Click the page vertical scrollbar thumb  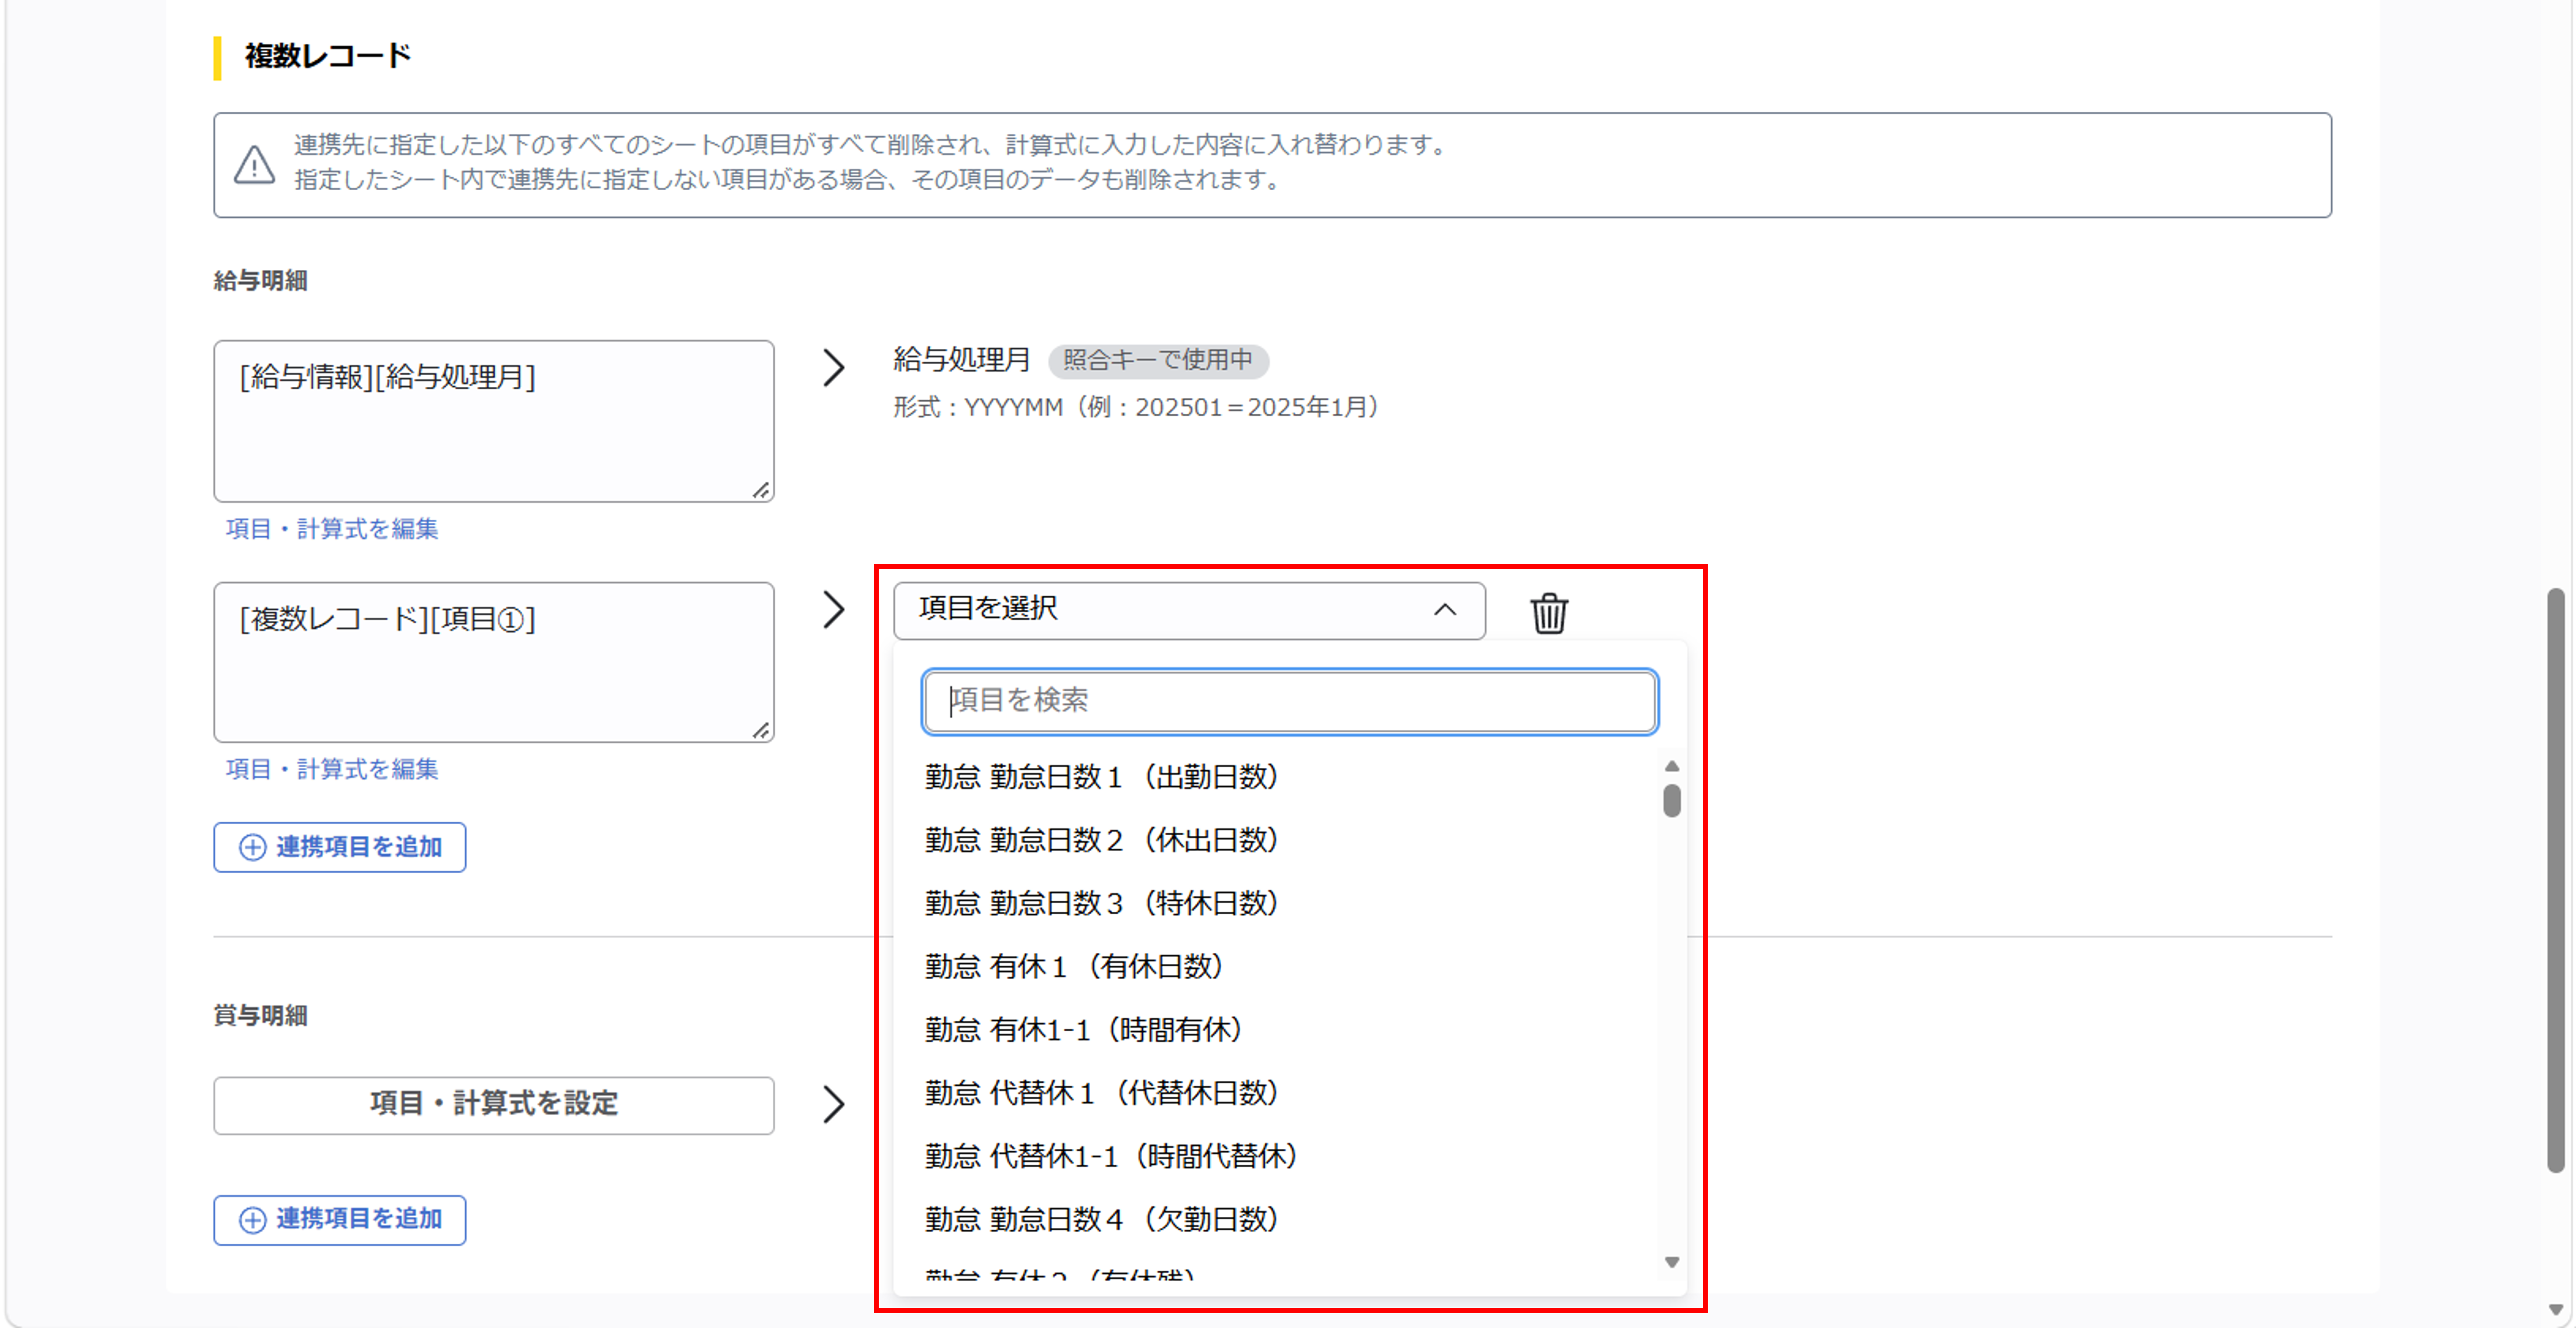[2555, 880]
